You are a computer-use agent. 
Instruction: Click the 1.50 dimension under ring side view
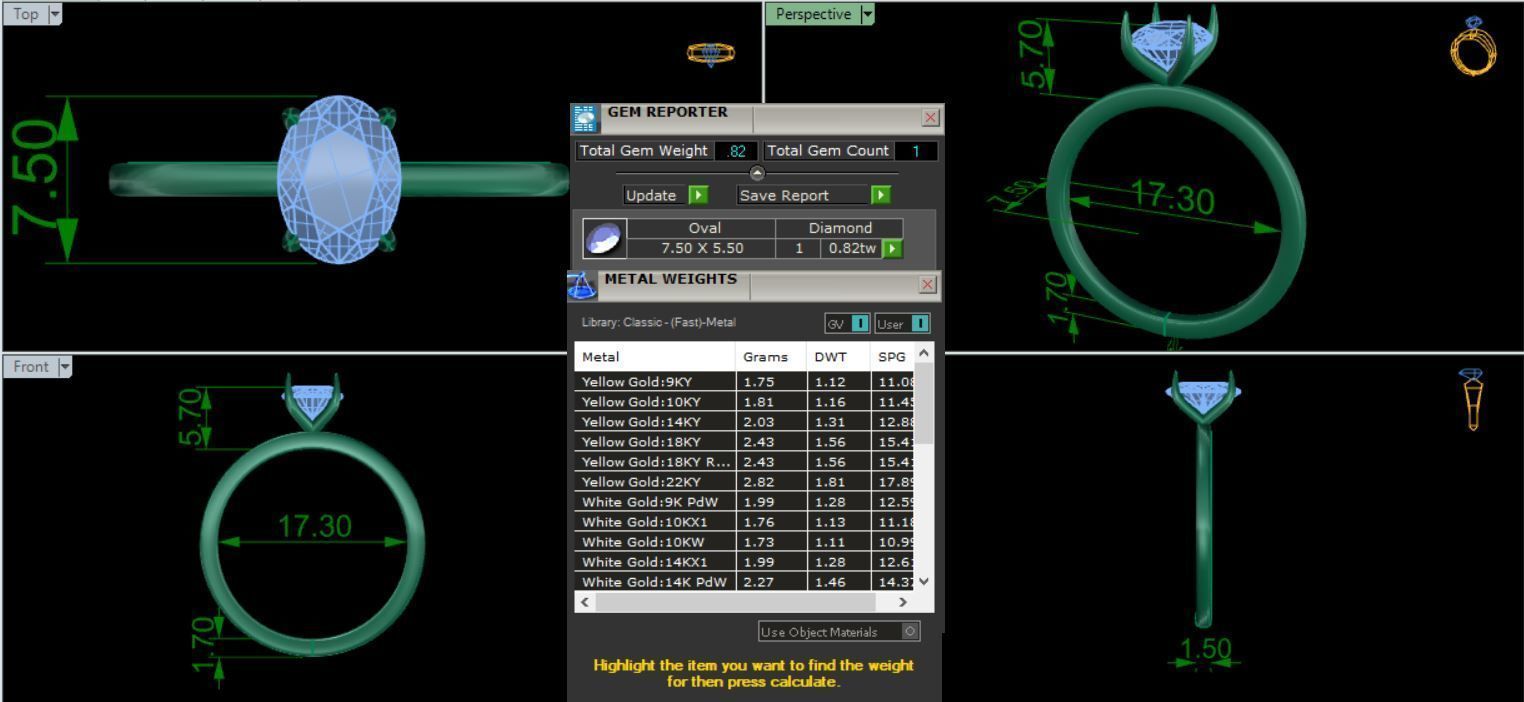(1205, 648)
